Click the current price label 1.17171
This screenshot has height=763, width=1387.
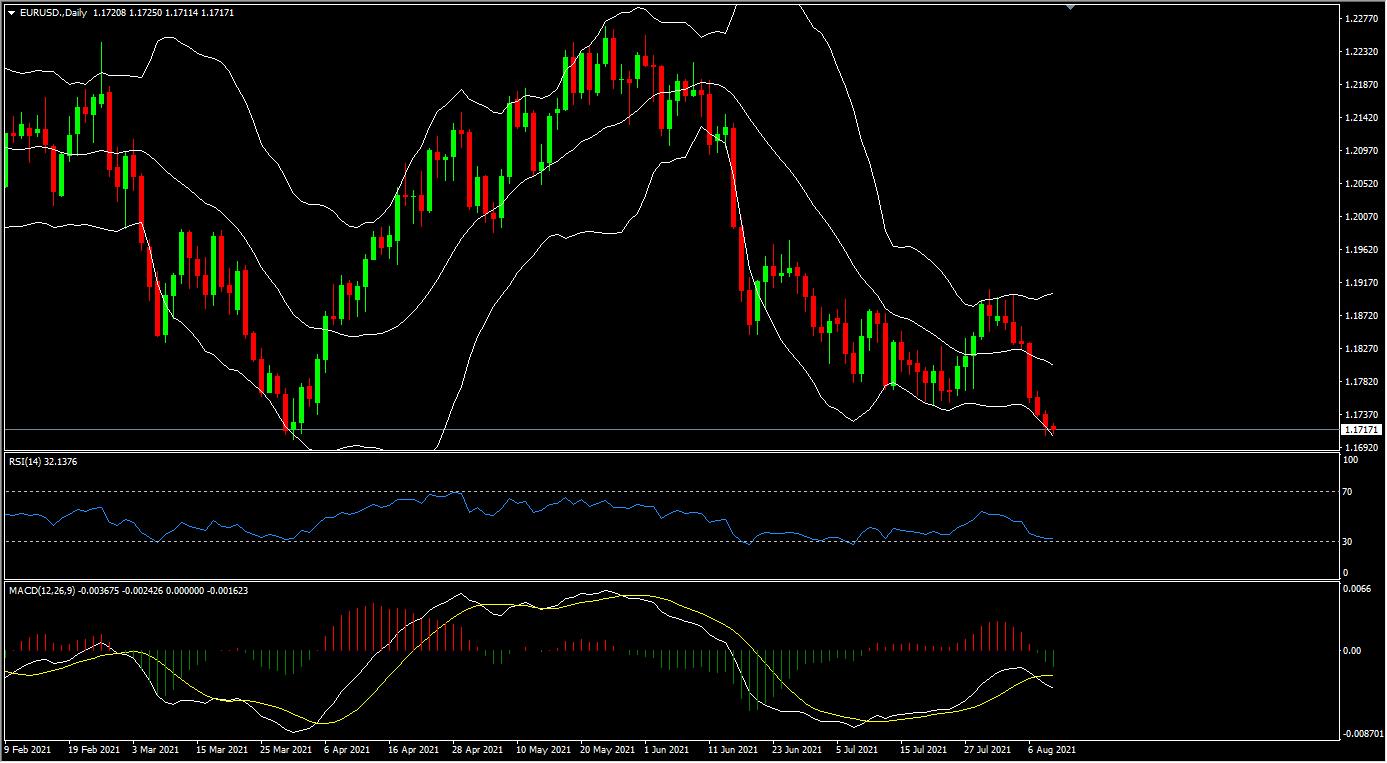1363,430
